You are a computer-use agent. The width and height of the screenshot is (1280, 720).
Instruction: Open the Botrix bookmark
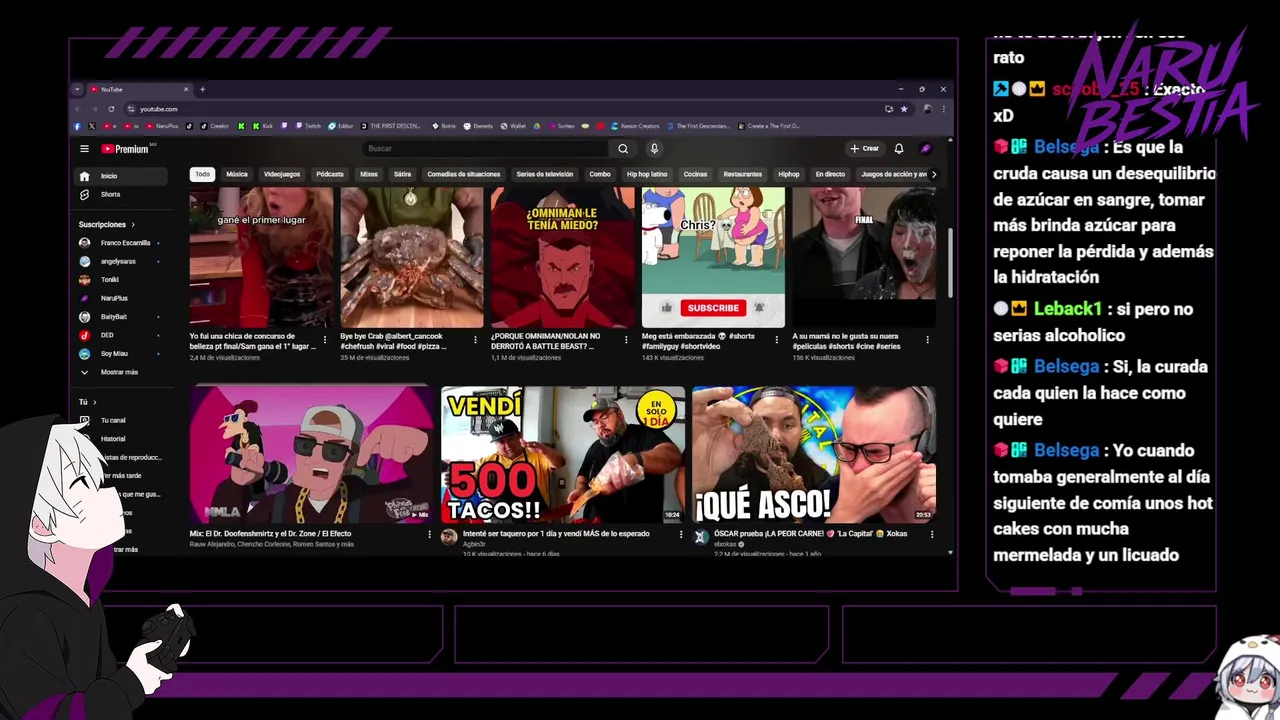445,126
